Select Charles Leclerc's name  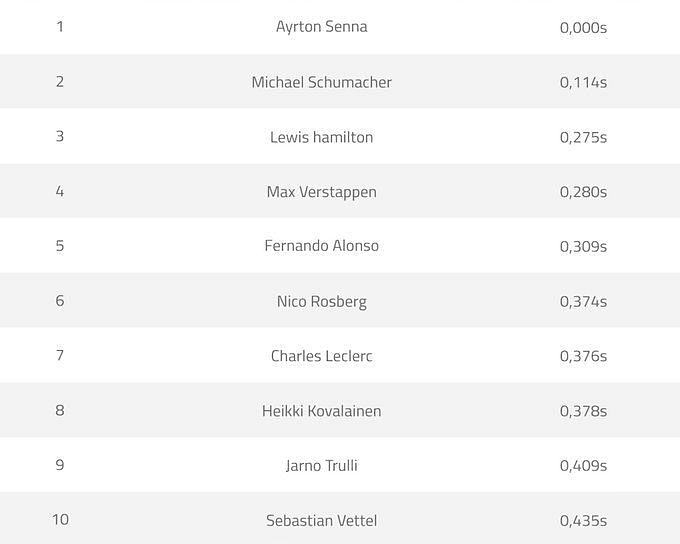(x=322, y=356)
